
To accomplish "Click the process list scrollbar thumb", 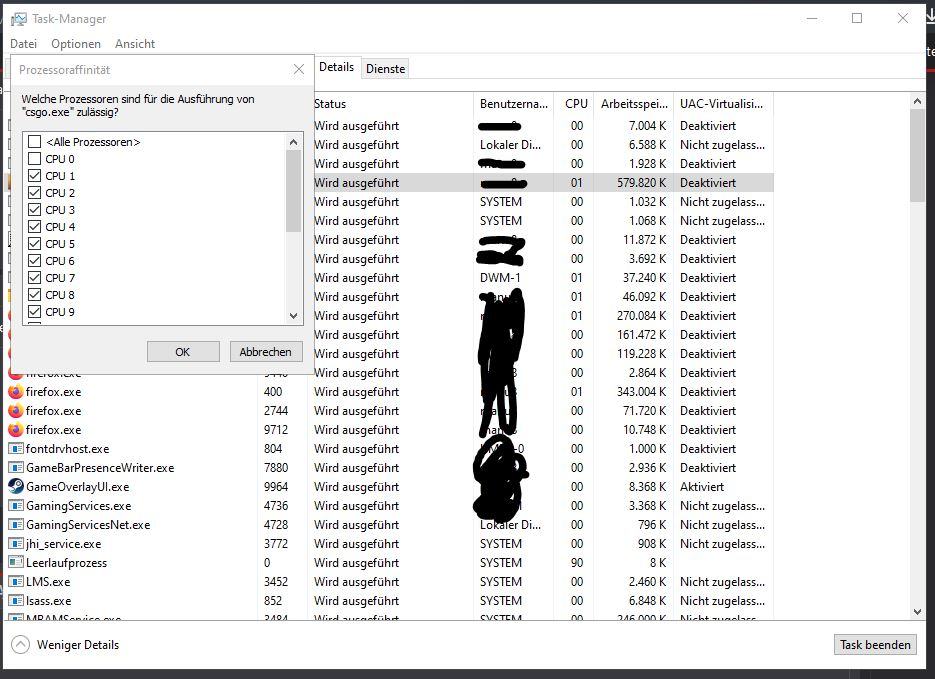I will point(917,156).
